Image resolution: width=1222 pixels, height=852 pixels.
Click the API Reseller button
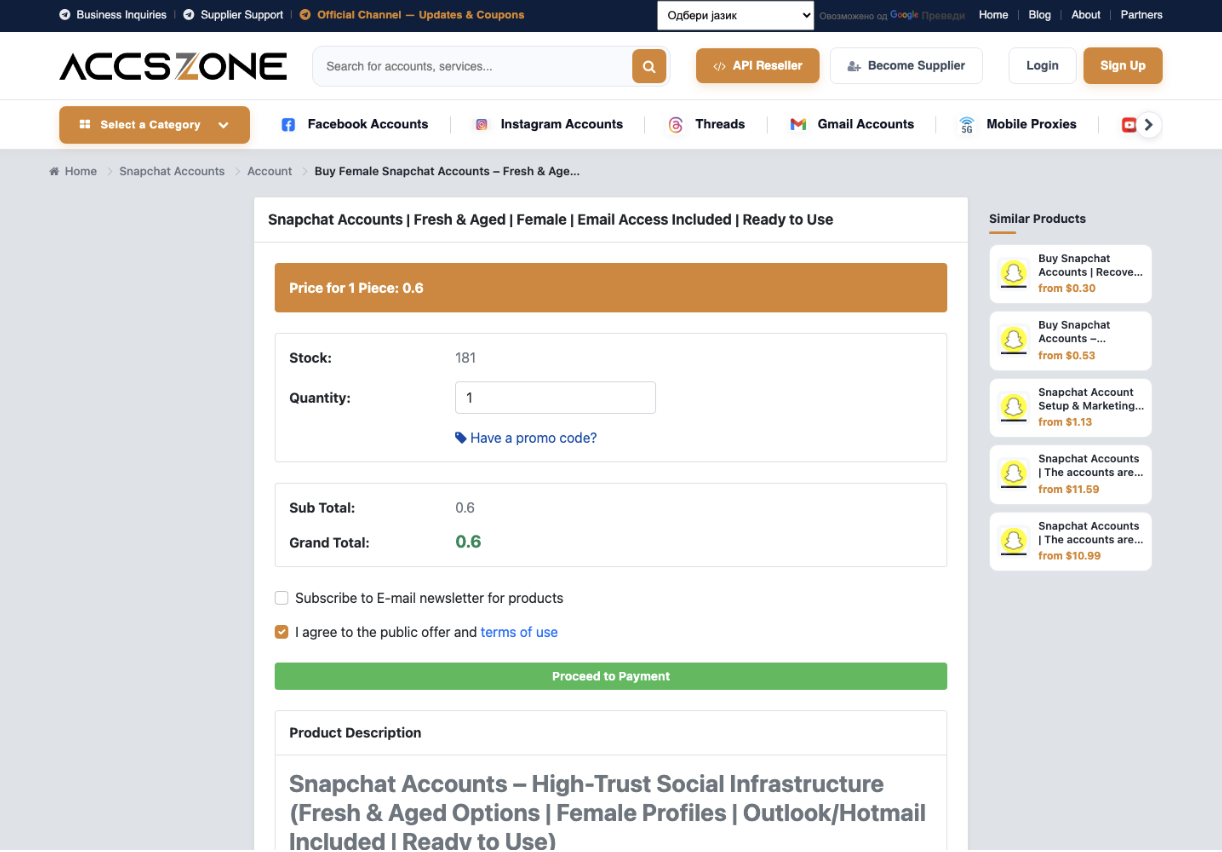click(x=757, y=66)
